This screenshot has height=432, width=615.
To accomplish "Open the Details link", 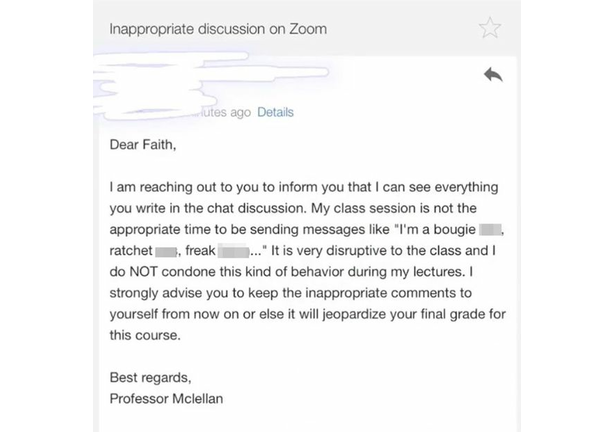I will pos(275,112).
